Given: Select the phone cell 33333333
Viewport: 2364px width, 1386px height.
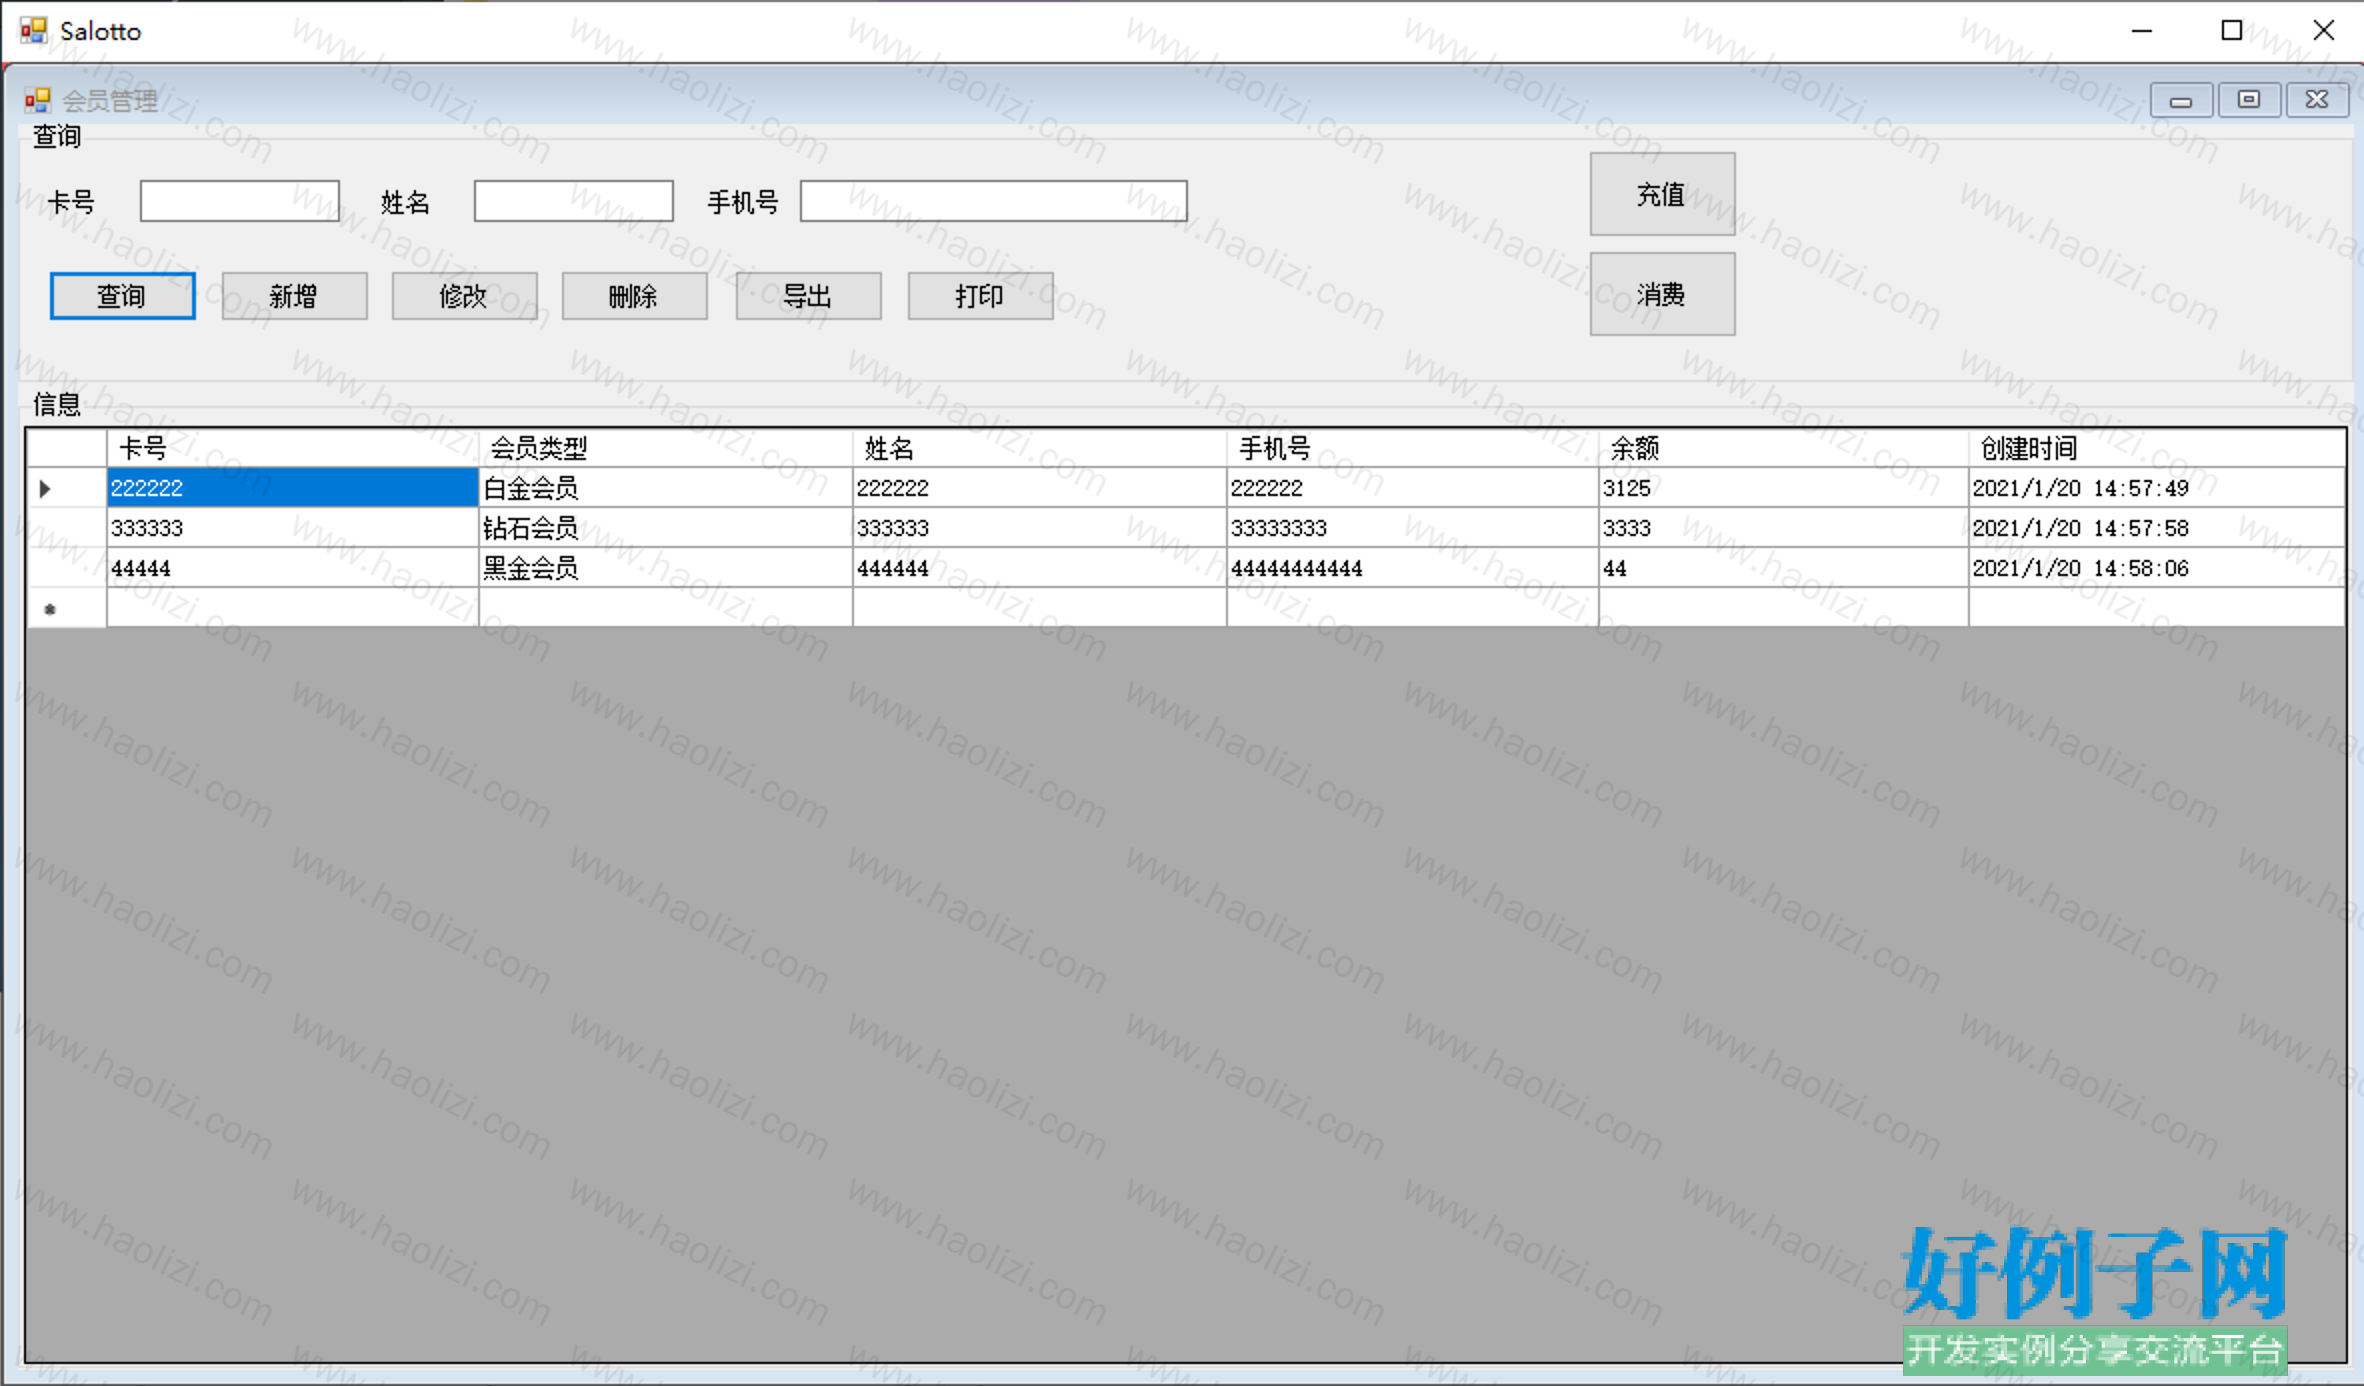Looking at the screenshot, I should point(1413,528).
